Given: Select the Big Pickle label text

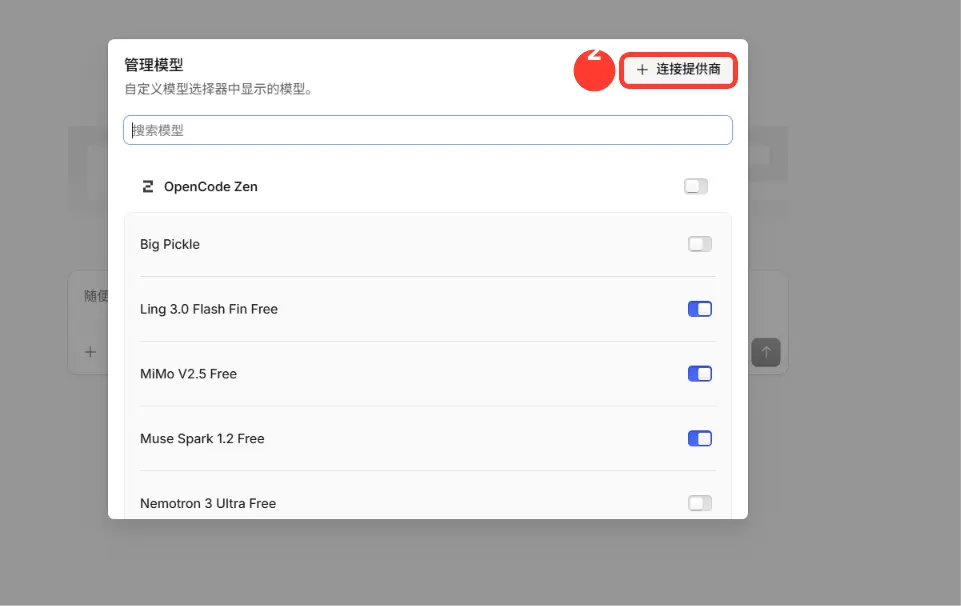Looking at the screenshot, I should click(x=170, y=244).
